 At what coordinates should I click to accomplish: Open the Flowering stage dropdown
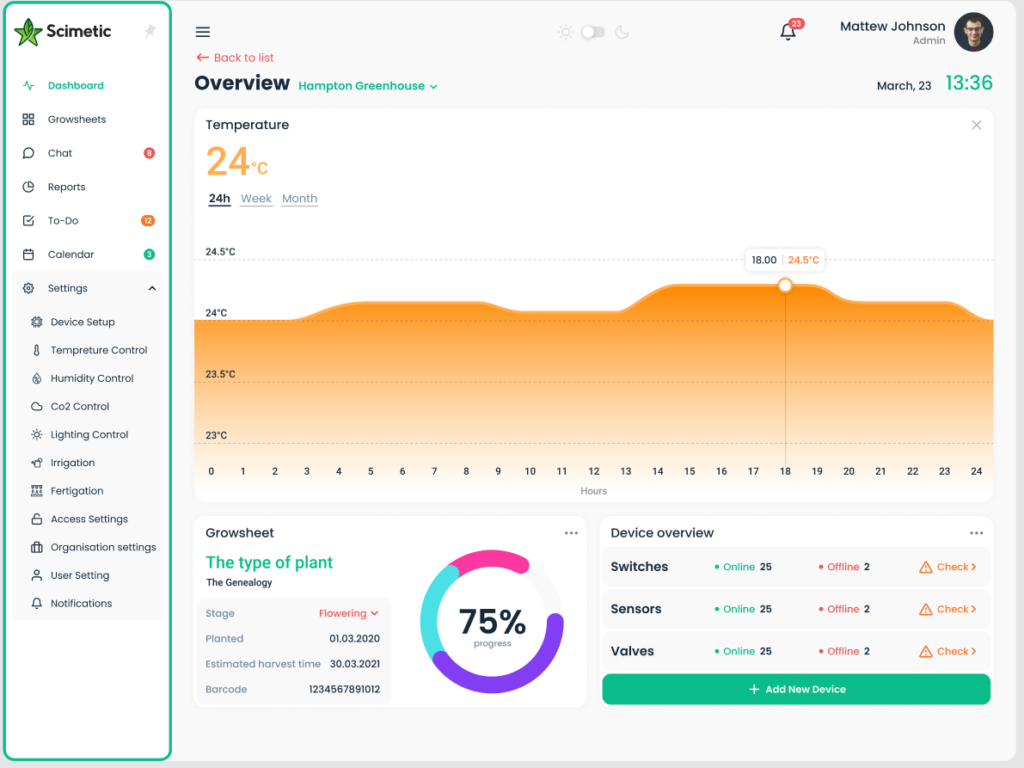coord(349,613)
